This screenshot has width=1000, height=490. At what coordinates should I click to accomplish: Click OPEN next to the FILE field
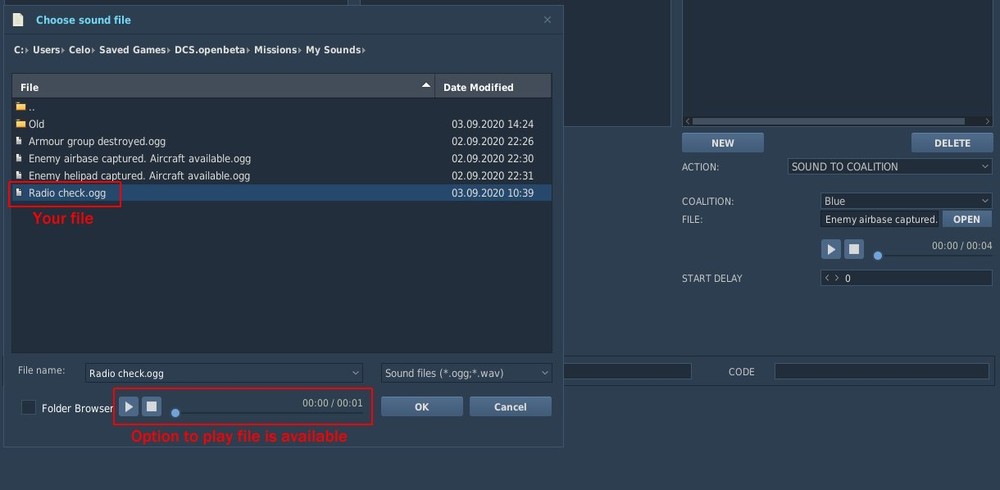click(966, 219)
